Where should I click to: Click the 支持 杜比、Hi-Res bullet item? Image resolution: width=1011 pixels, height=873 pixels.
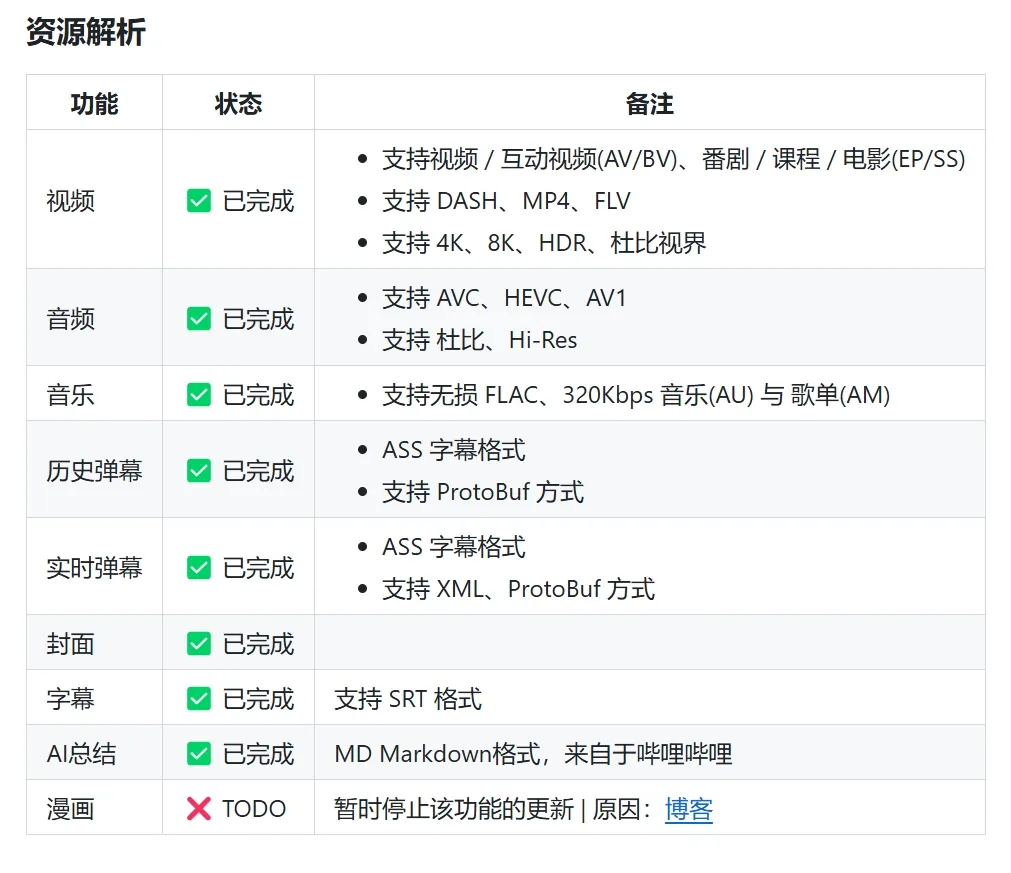pos(479,340)
